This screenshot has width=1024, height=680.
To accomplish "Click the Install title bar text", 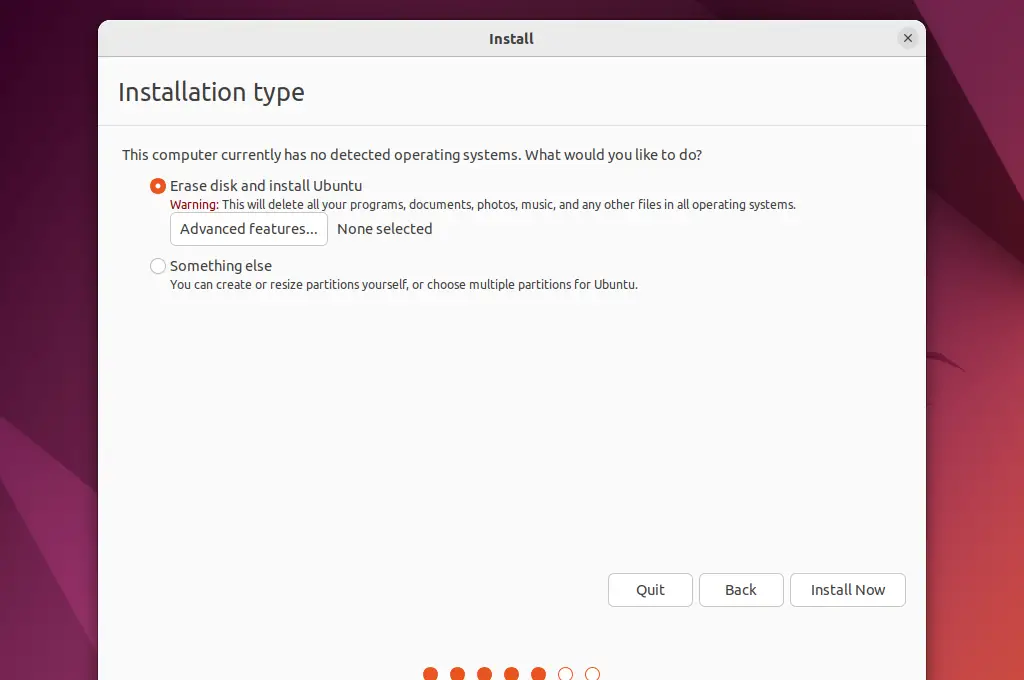I will 511,39.
